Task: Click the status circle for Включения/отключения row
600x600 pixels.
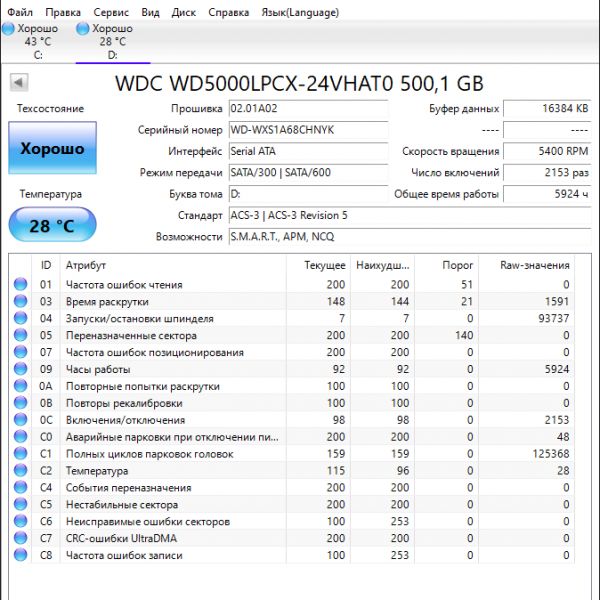Action: 20,420
